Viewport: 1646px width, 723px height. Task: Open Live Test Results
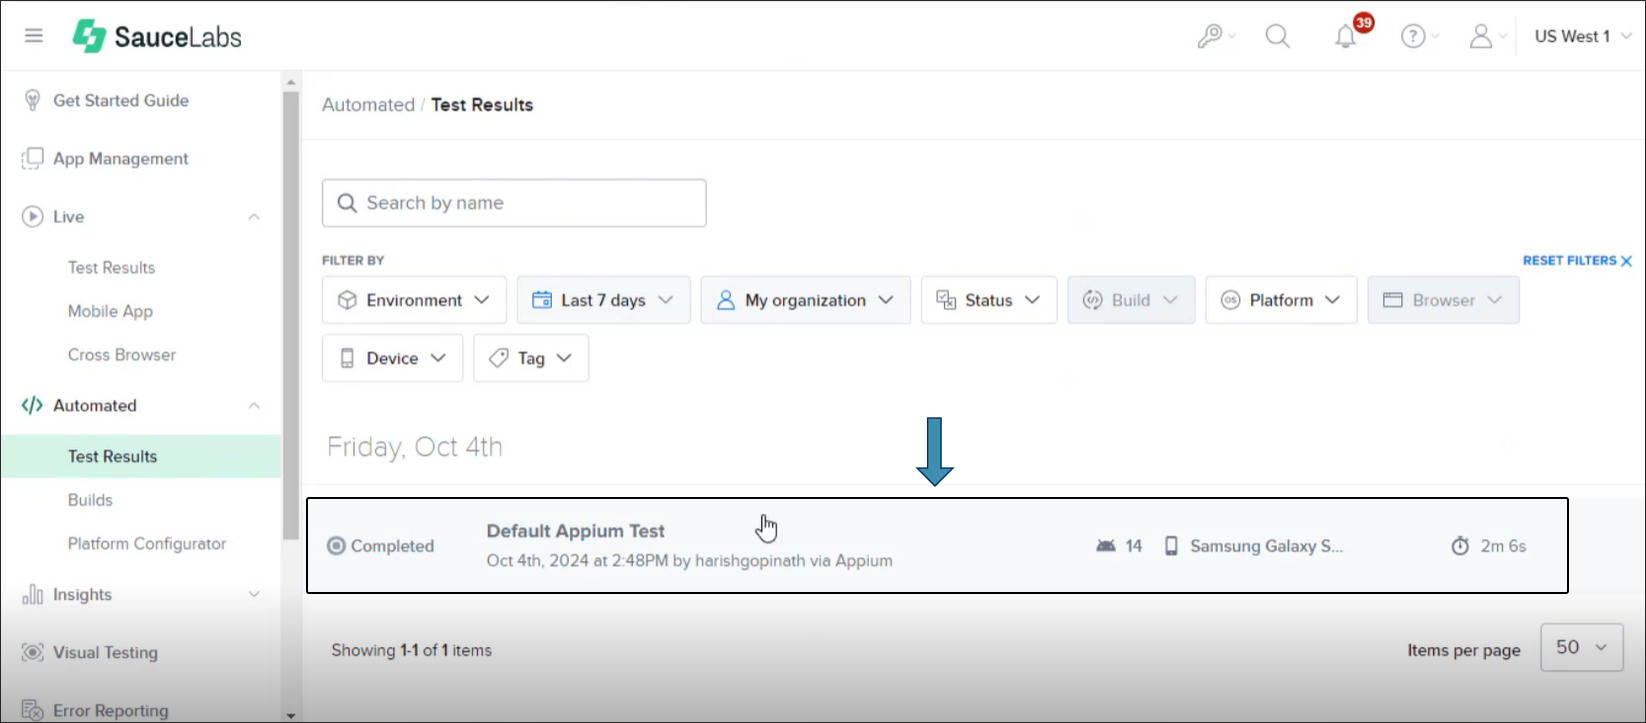click(111, 267)
